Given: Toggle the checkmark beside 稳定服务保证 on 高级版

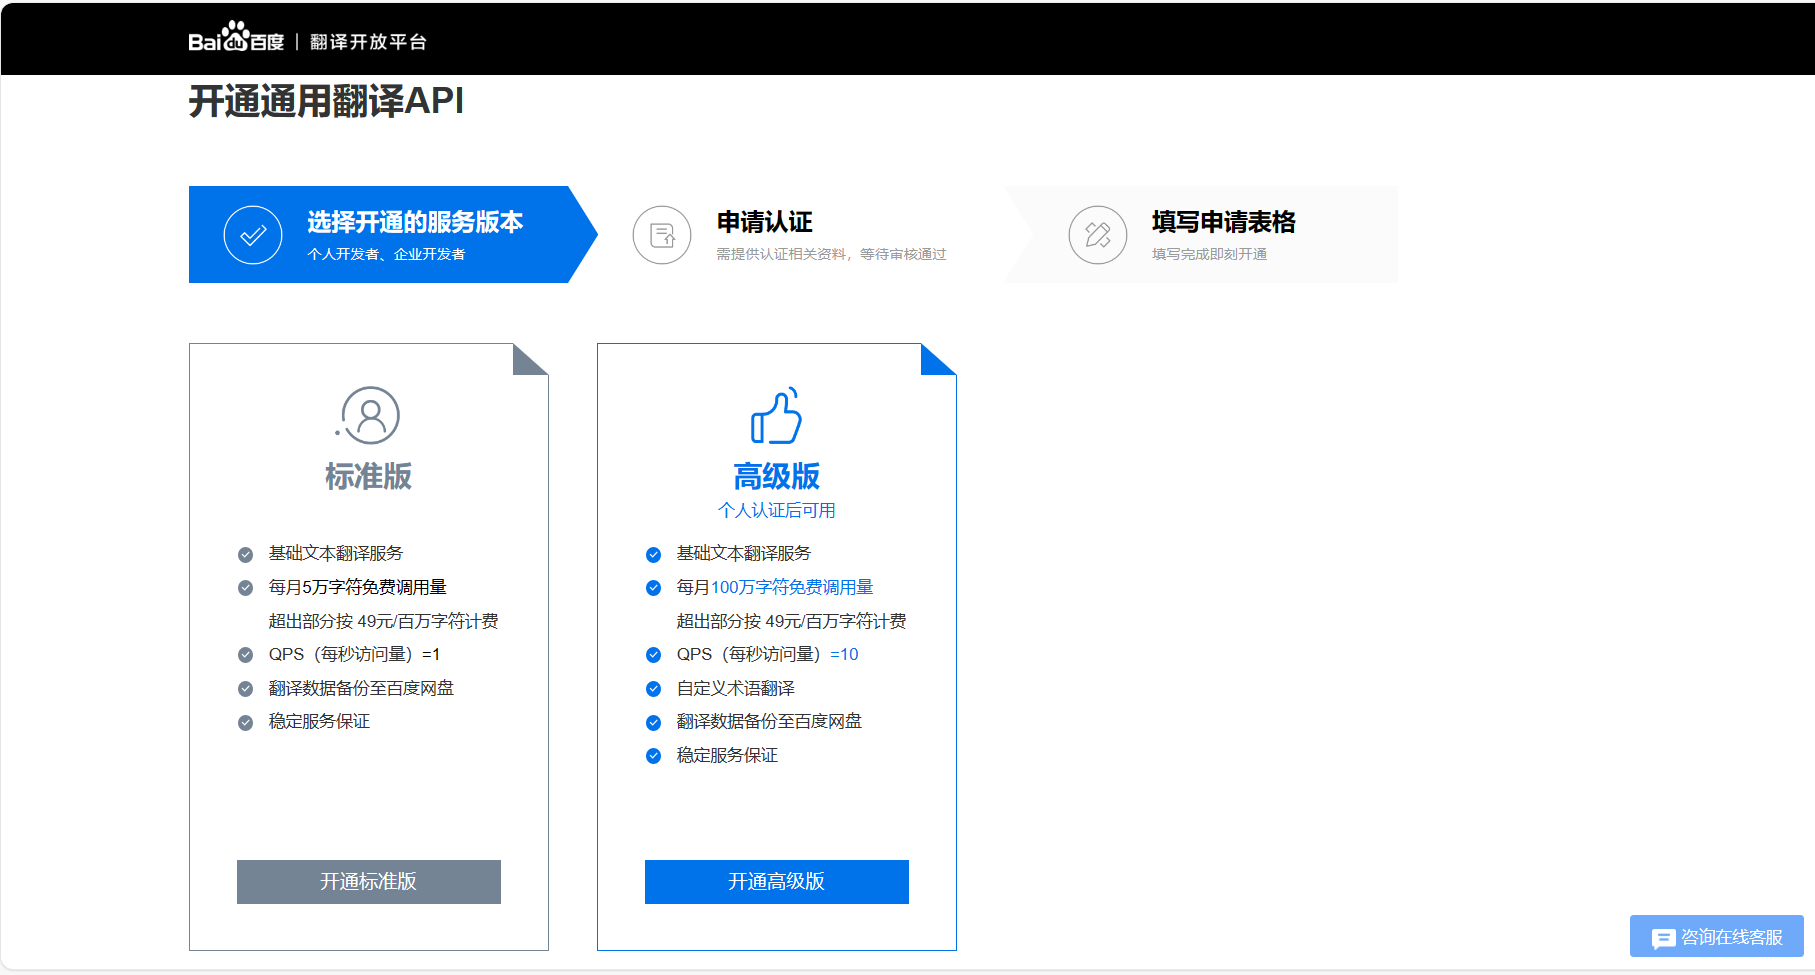Looking at the screenshot, I should point(652,755).
